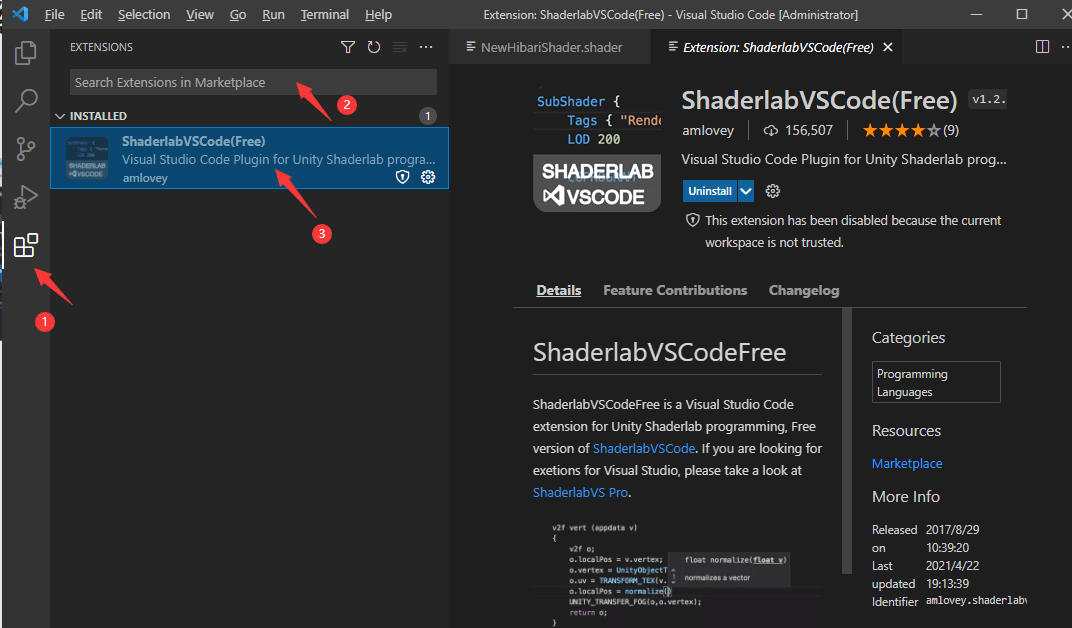Switch to the Changelog tab
This screenshot has width=1072, height=628.
click(803, 290)
